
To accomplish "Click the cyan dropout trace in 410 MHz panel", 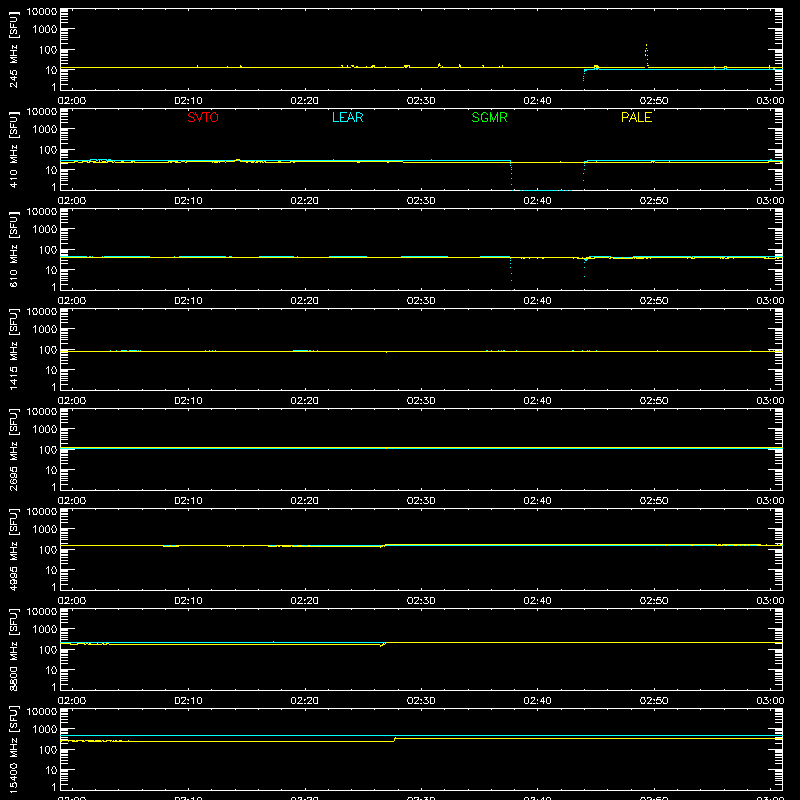I will [x=547, y=176].
